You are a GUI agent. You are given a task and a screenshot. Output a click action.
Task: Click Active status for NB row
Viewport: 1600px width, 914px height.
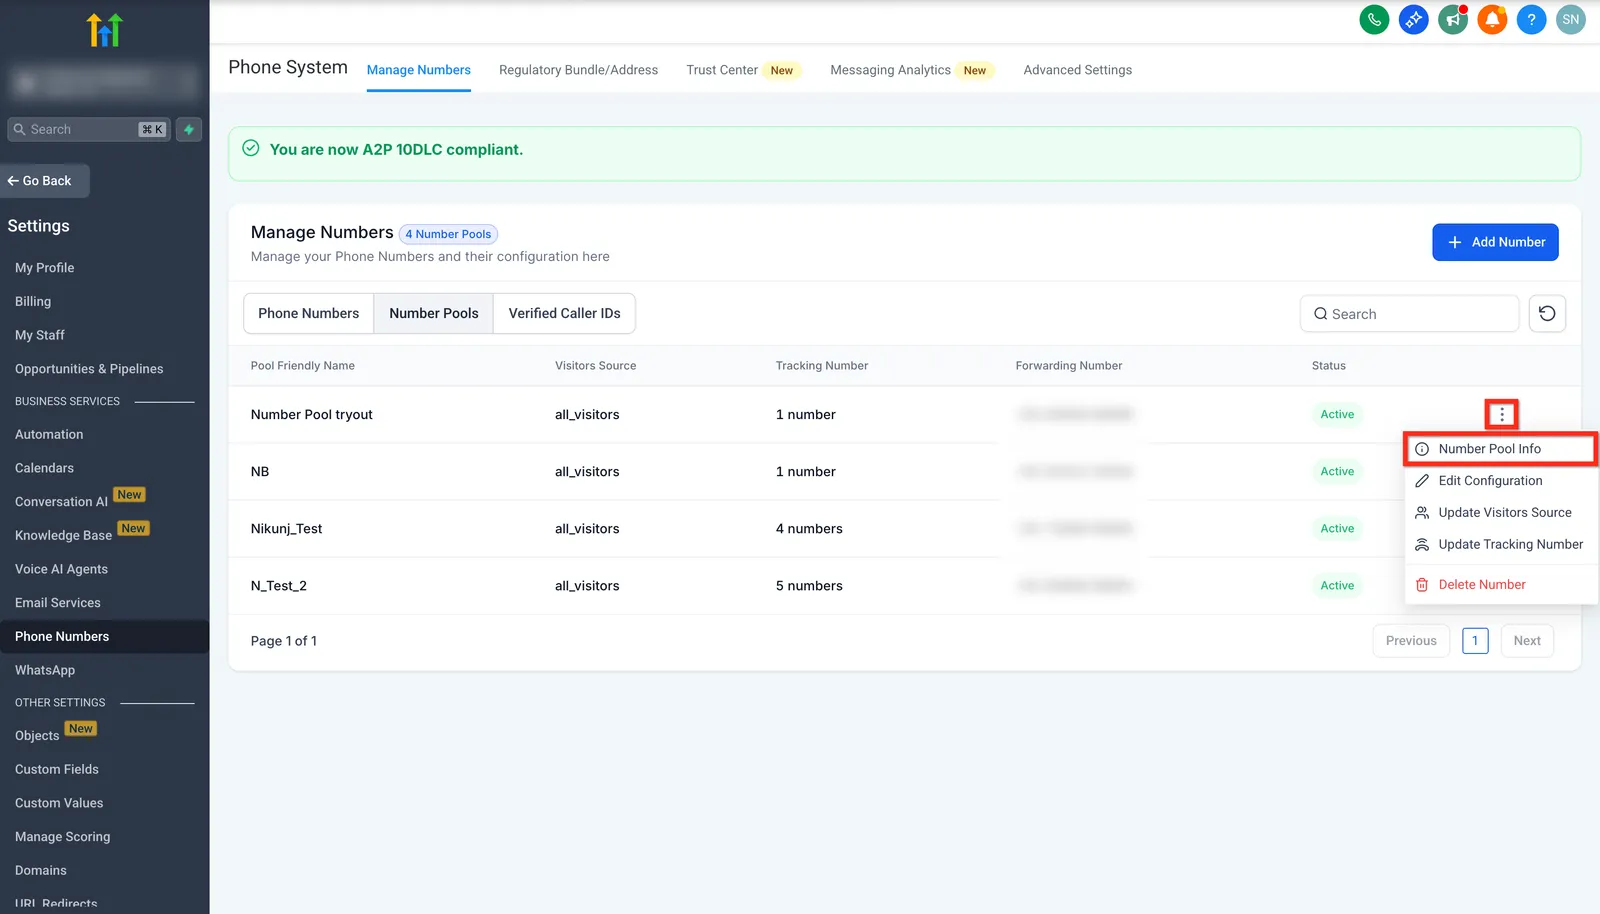coord(1337,472)
